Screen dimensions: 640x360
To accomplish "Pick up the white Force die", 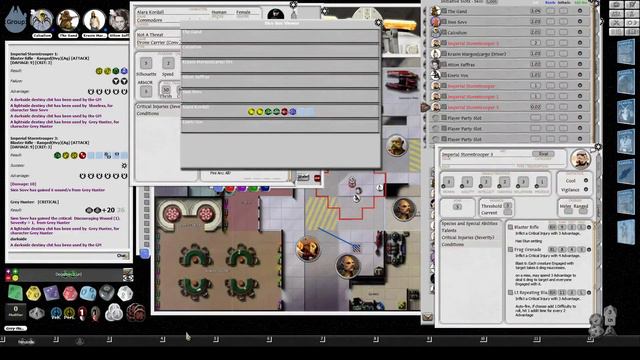I will [125, 293].
